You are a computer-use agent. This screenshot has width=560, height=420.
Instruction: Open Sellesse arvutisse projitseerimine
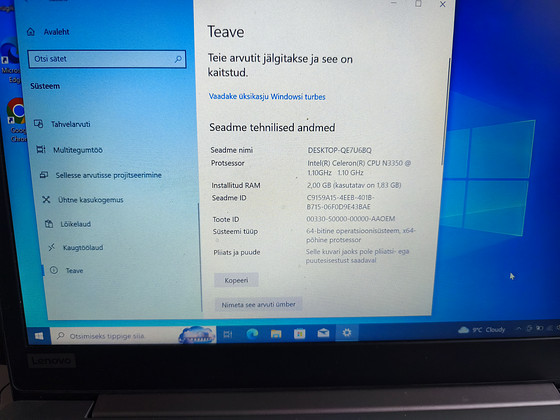[x=109, y=175]
